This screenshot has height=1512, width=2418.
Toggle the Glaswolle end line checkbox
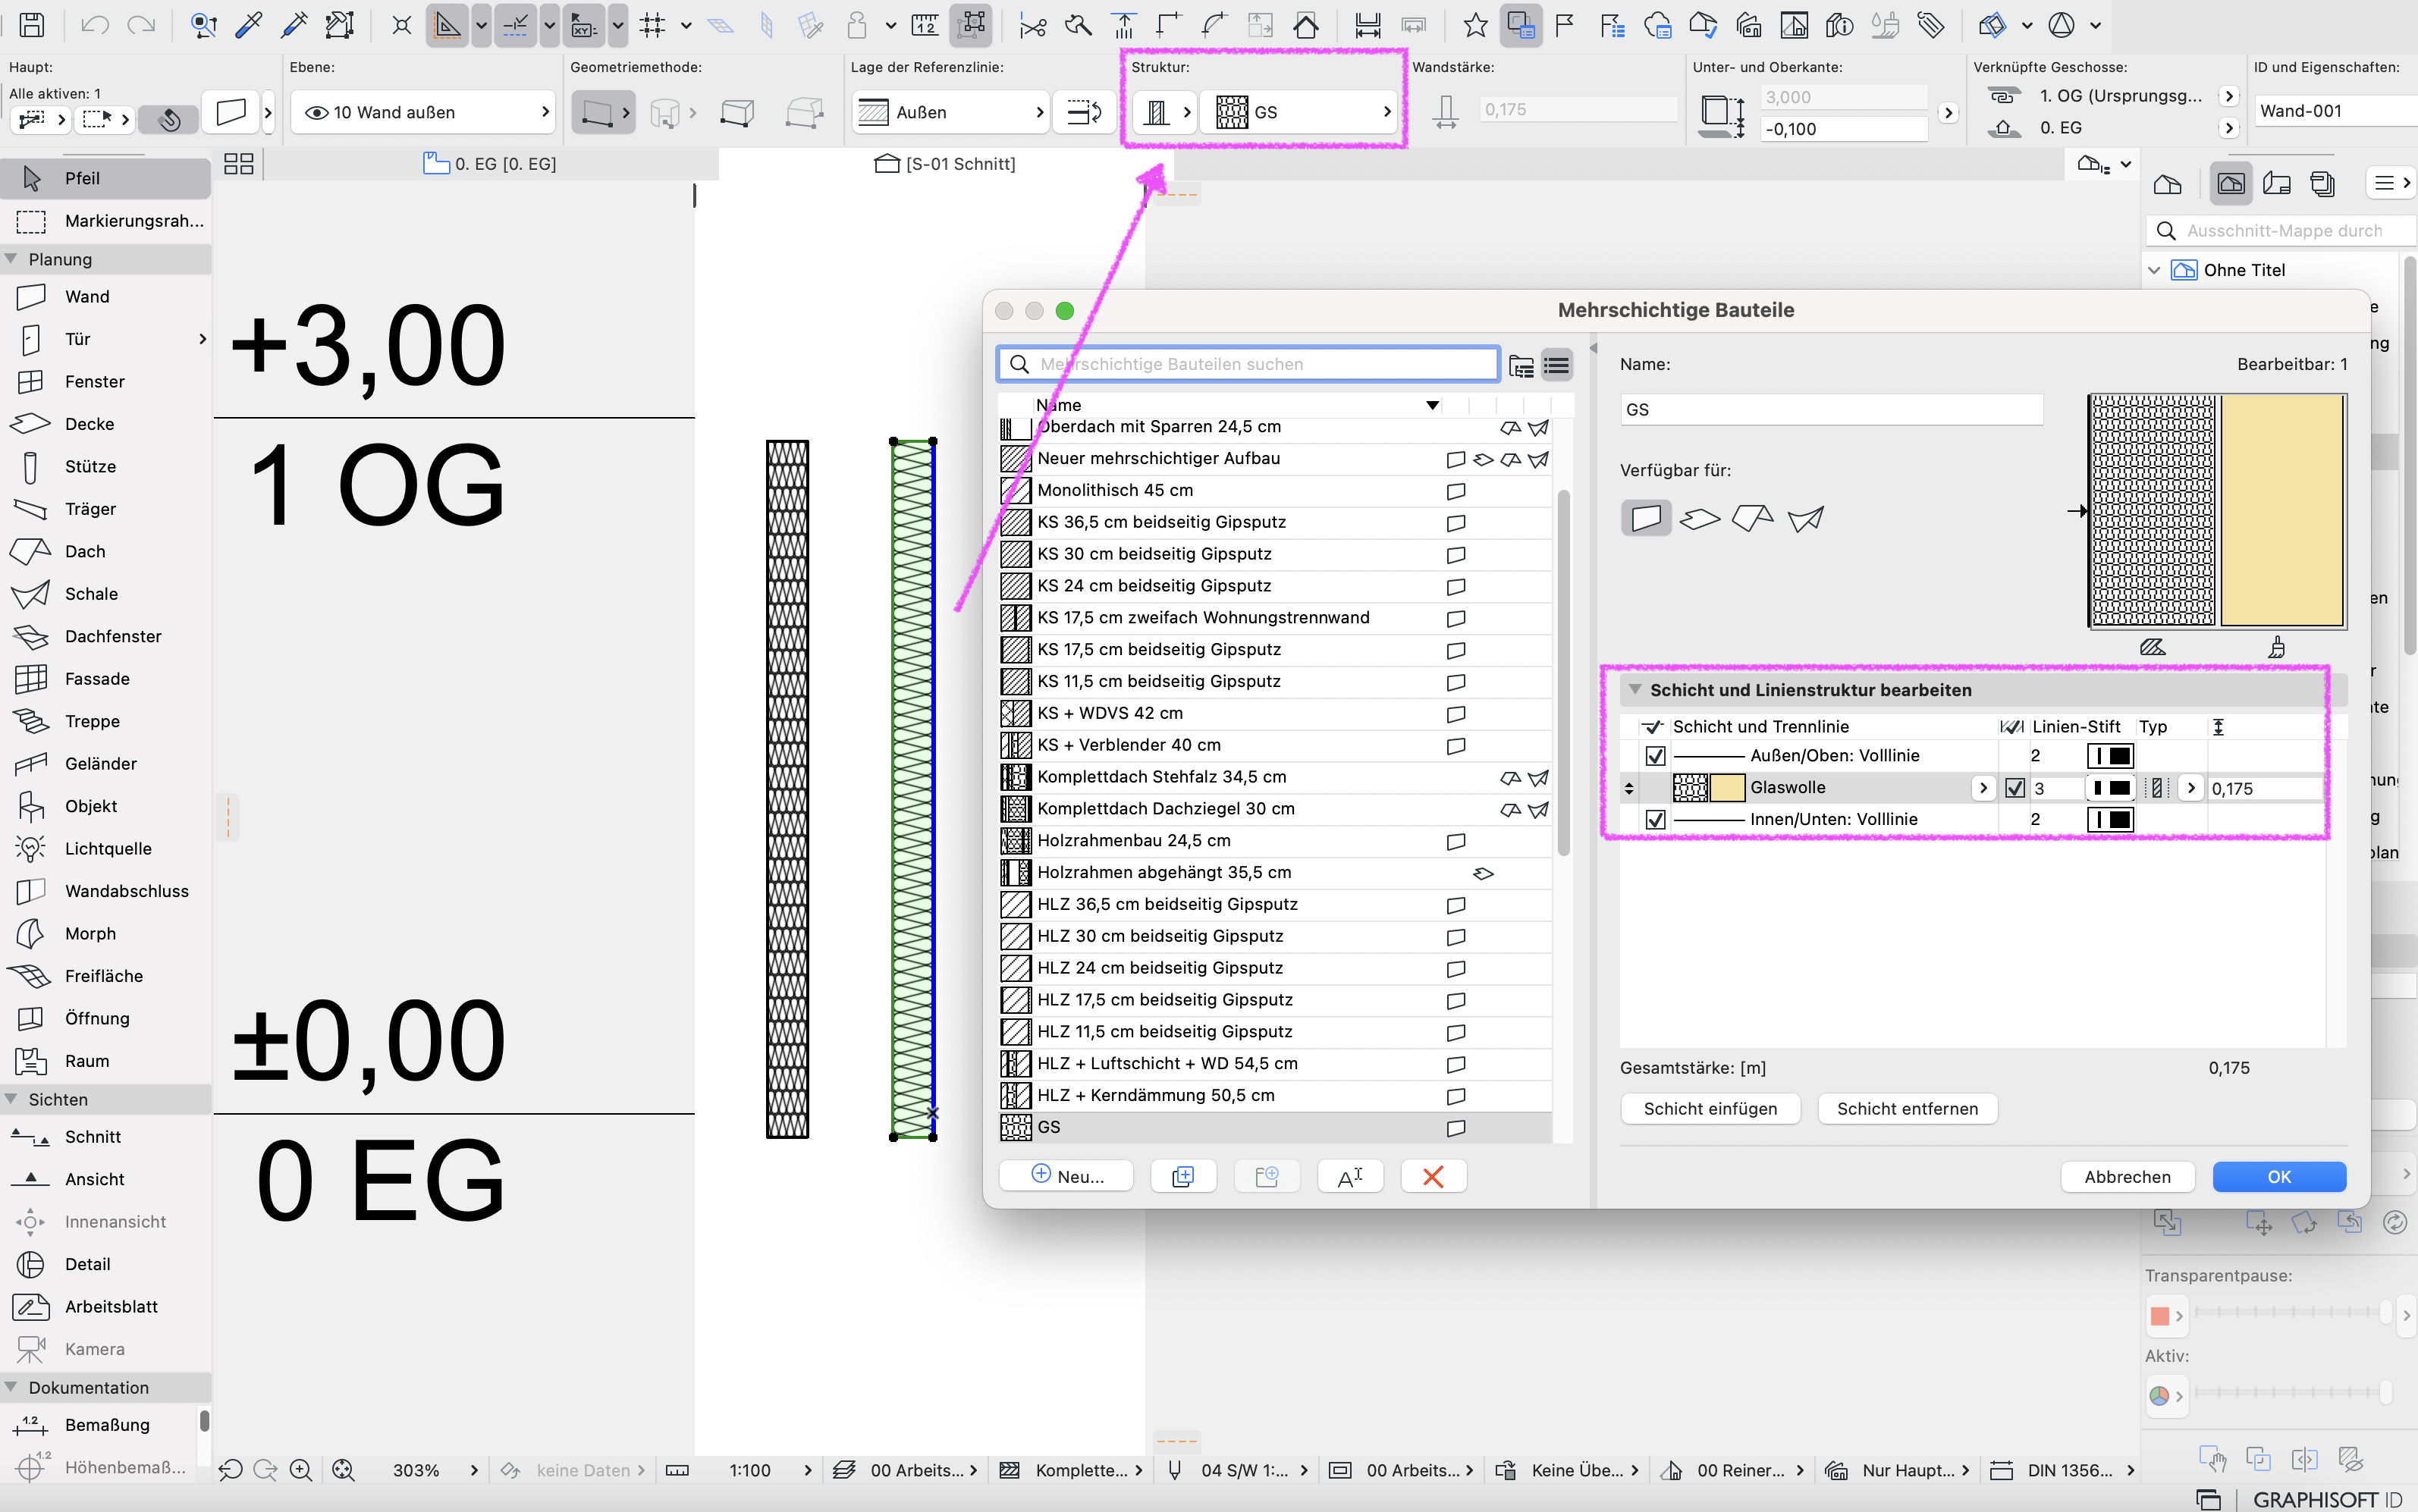(2015, 788)
